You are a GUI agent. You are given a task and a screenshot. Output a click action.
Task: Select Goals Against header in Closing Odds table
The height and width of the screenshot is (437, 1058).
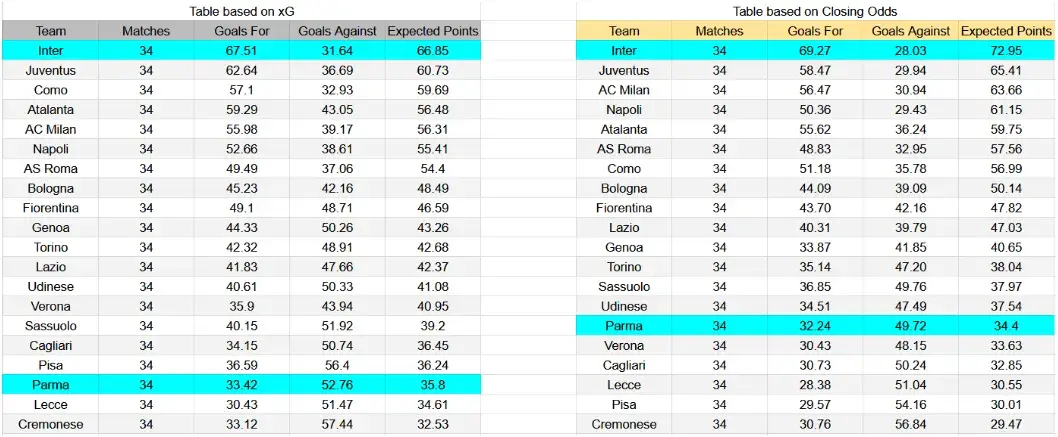910,31
